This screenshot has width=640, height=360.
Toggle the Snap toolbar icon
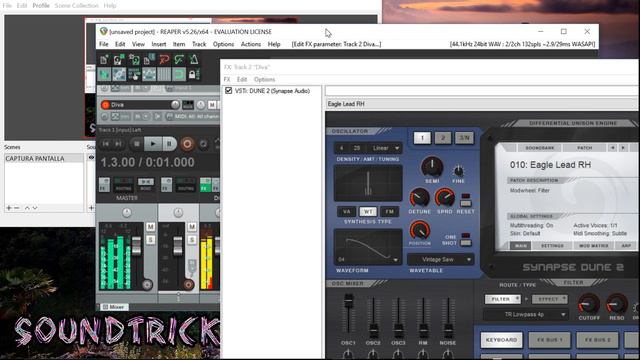(x=179, y=74)
